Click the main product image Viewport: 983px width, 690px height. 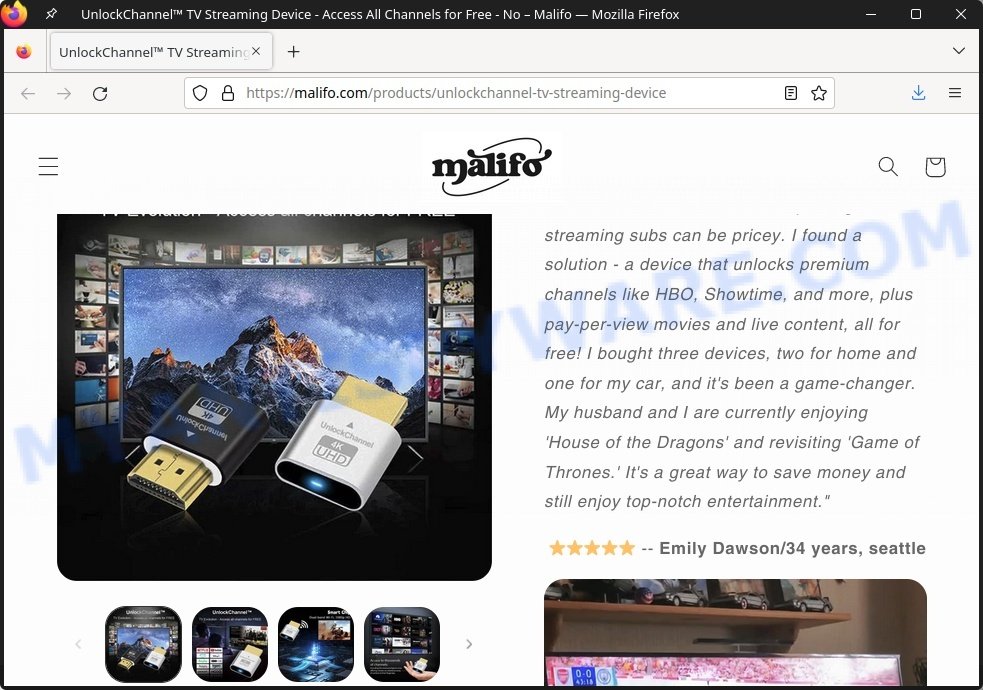coord(274,397)
